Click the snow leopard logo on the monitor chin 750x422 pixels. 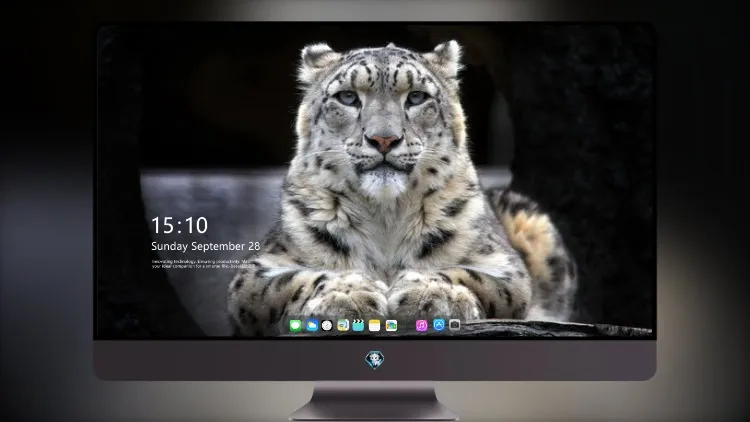(x=375, y=360)
